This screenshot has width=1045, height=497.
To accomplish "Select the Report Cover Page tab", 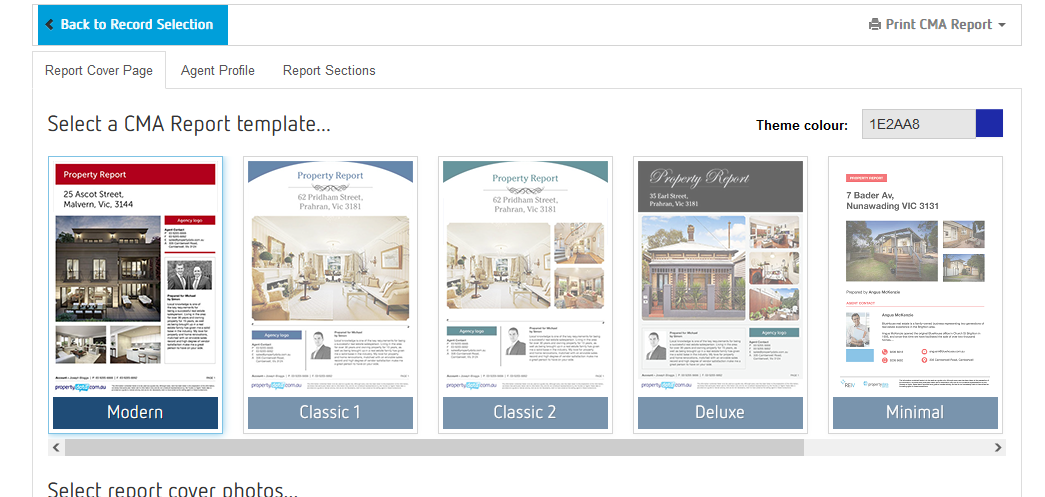I will (99, 70).
